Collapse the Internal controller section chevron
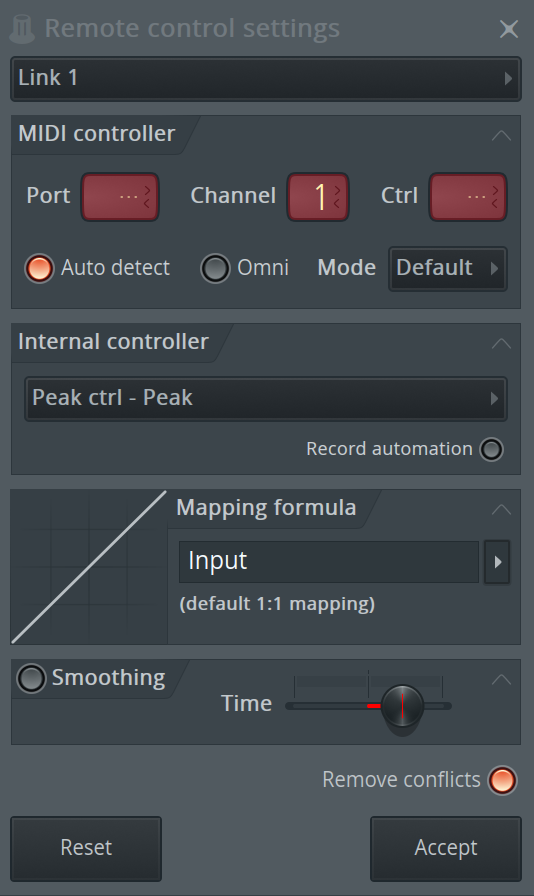 pyautogui.click(x=501, y=343)
